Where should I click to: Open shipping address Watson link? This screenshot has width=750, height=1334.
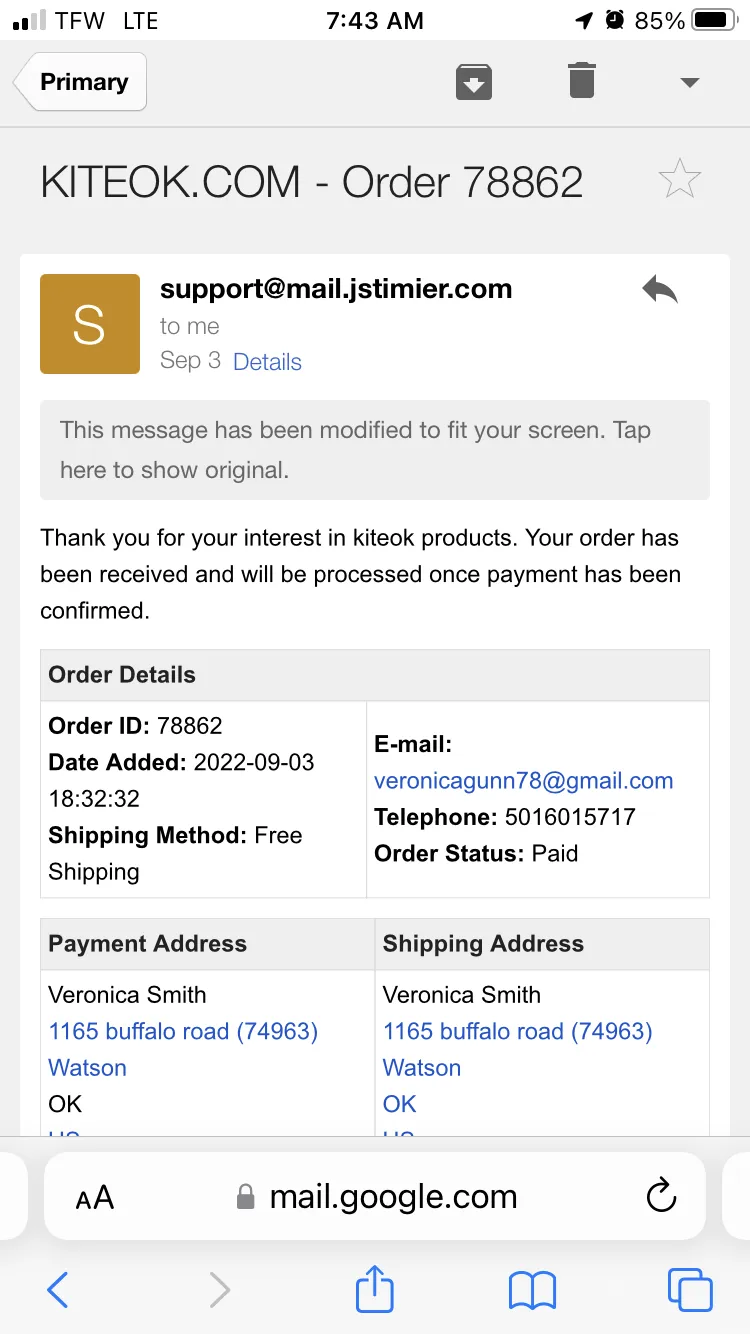click(422, 1068)
